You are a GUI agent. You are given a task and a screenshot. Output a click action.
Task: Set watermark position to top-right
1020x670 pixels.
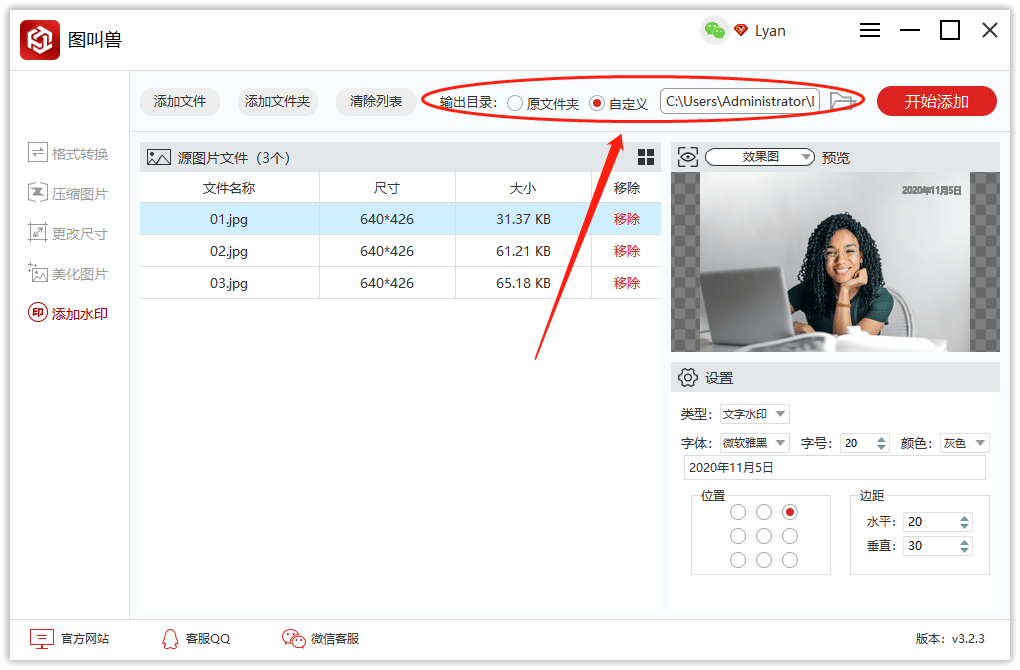point(790,512)
